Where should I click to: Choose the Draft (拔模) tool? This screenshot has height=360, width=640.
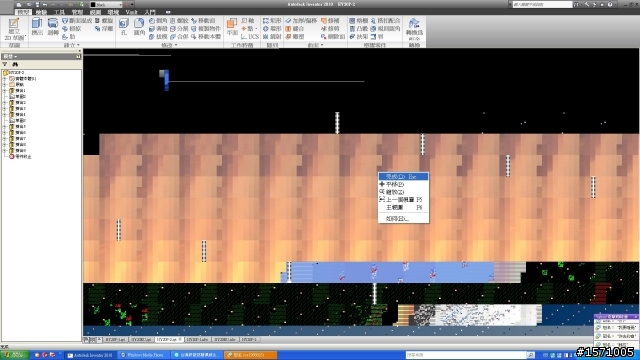(x=158, y=36)
